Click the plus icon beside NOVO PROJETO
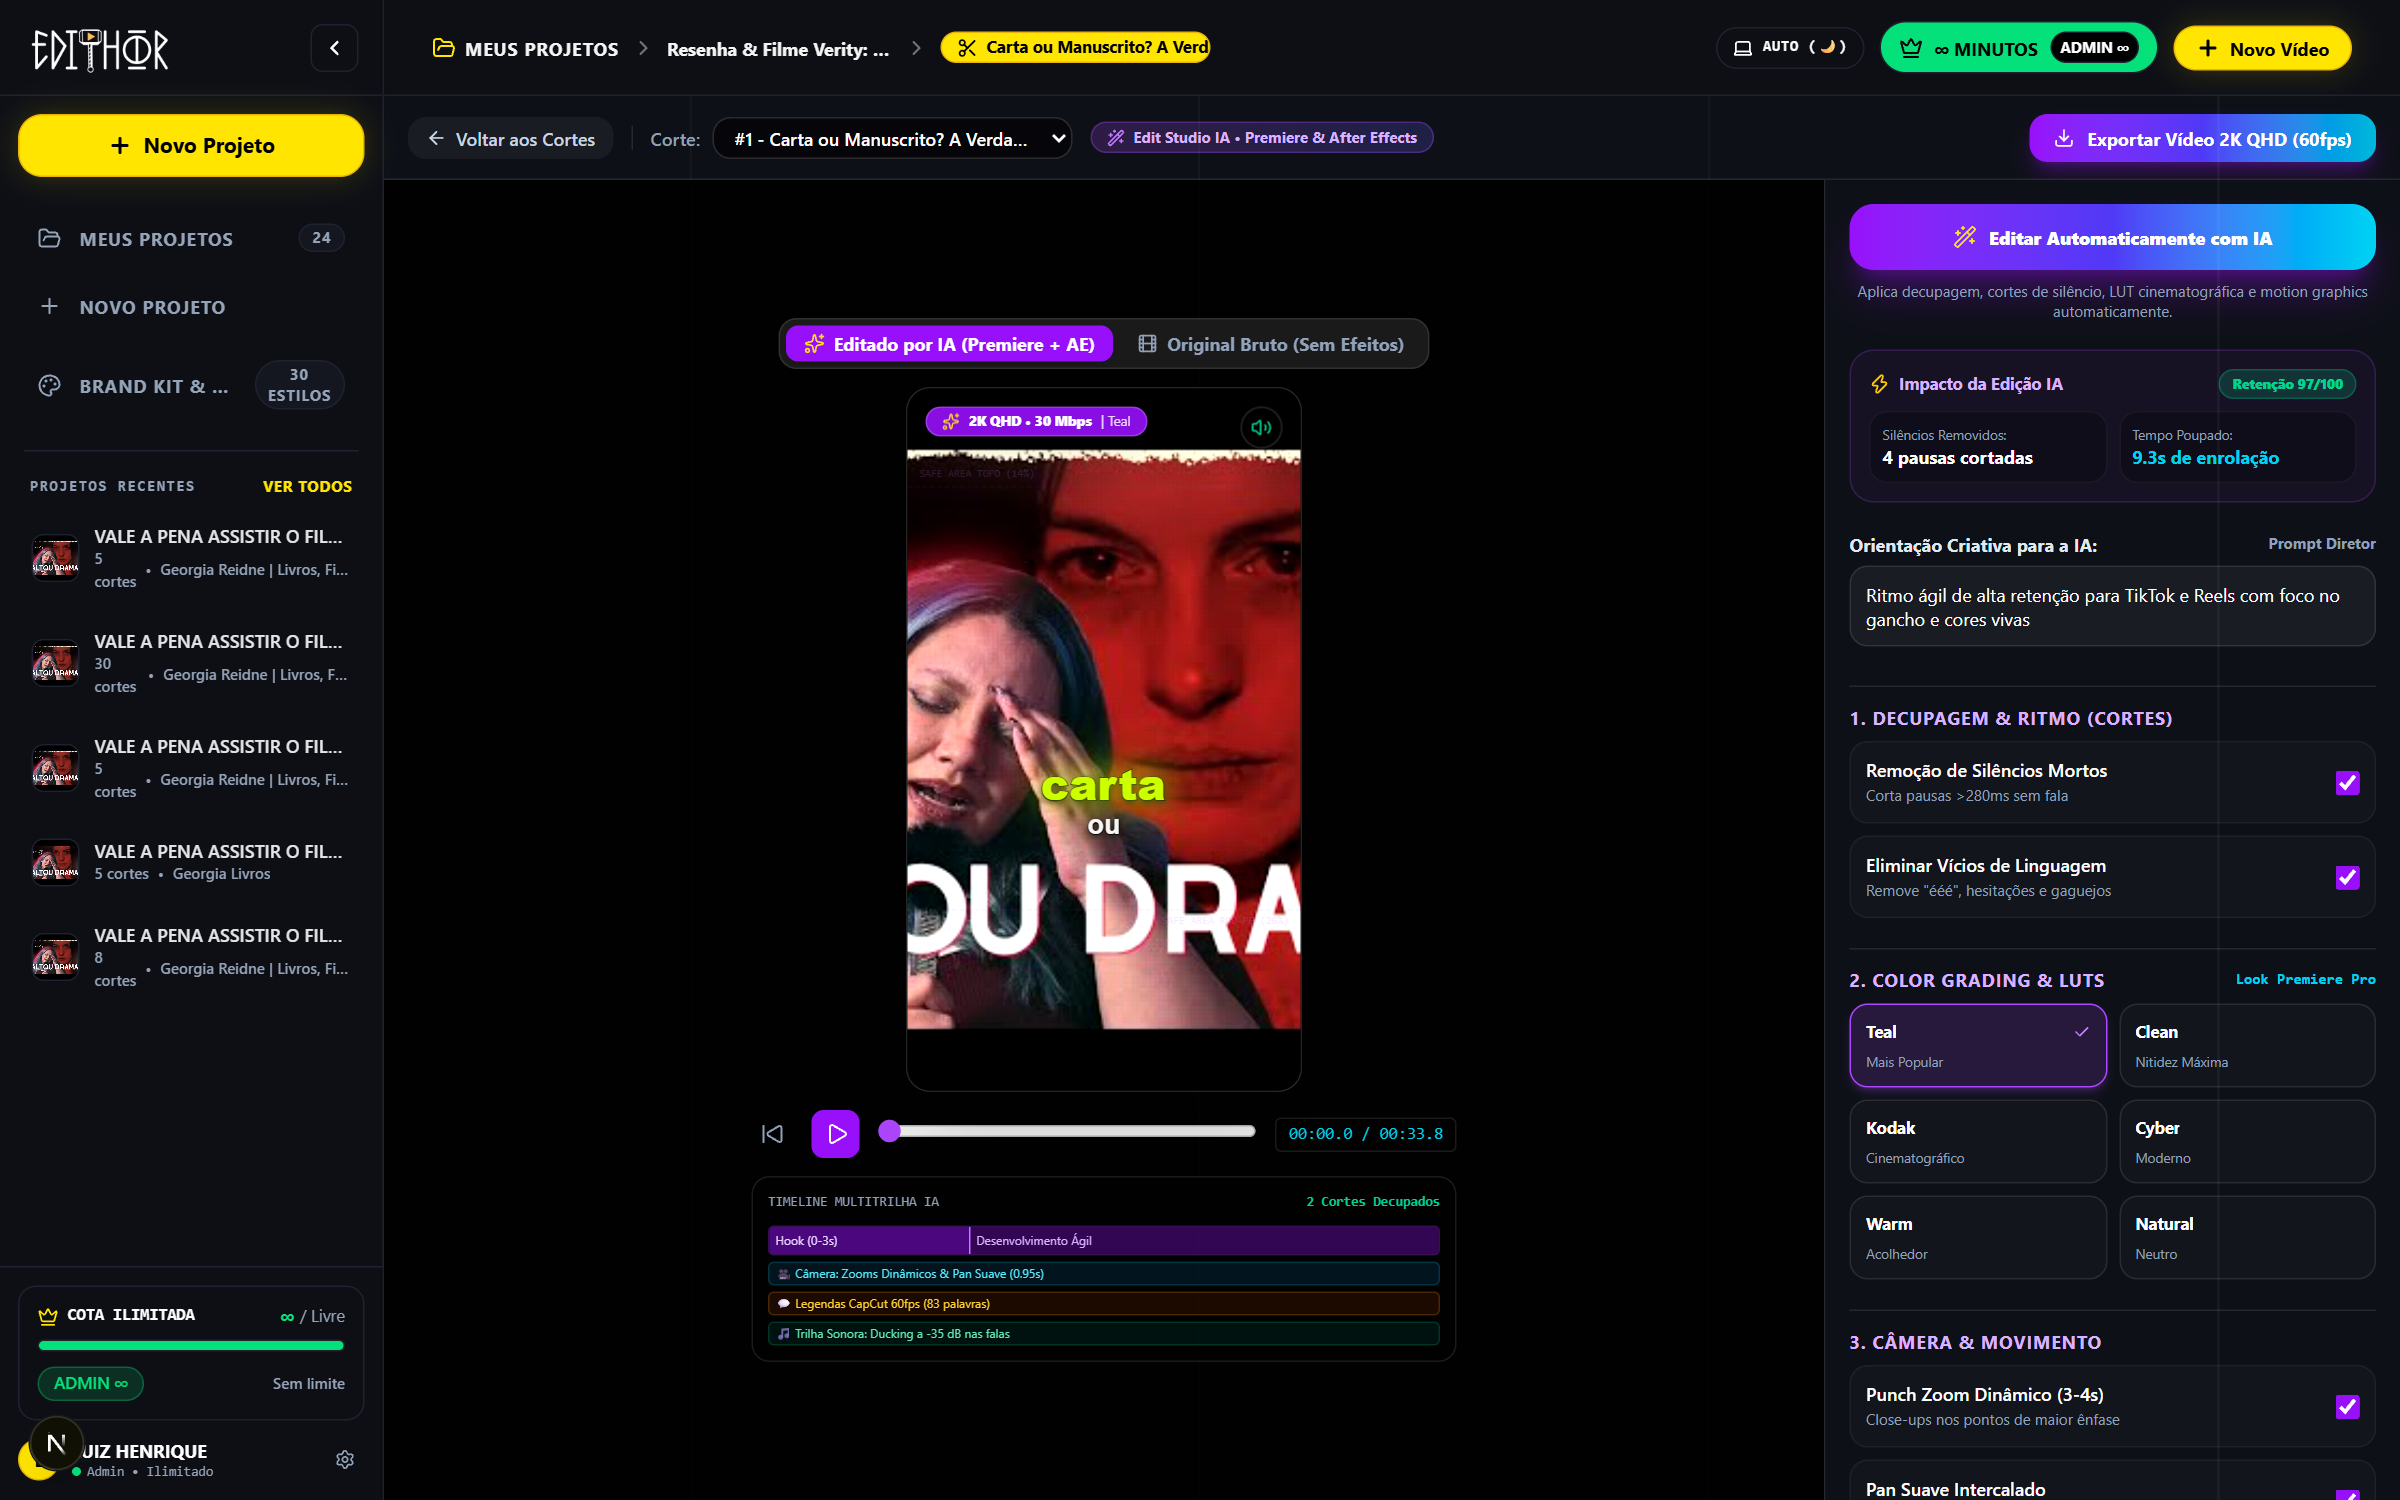2400x1500 pixels. pyautogui.click(x=49, y=306)
